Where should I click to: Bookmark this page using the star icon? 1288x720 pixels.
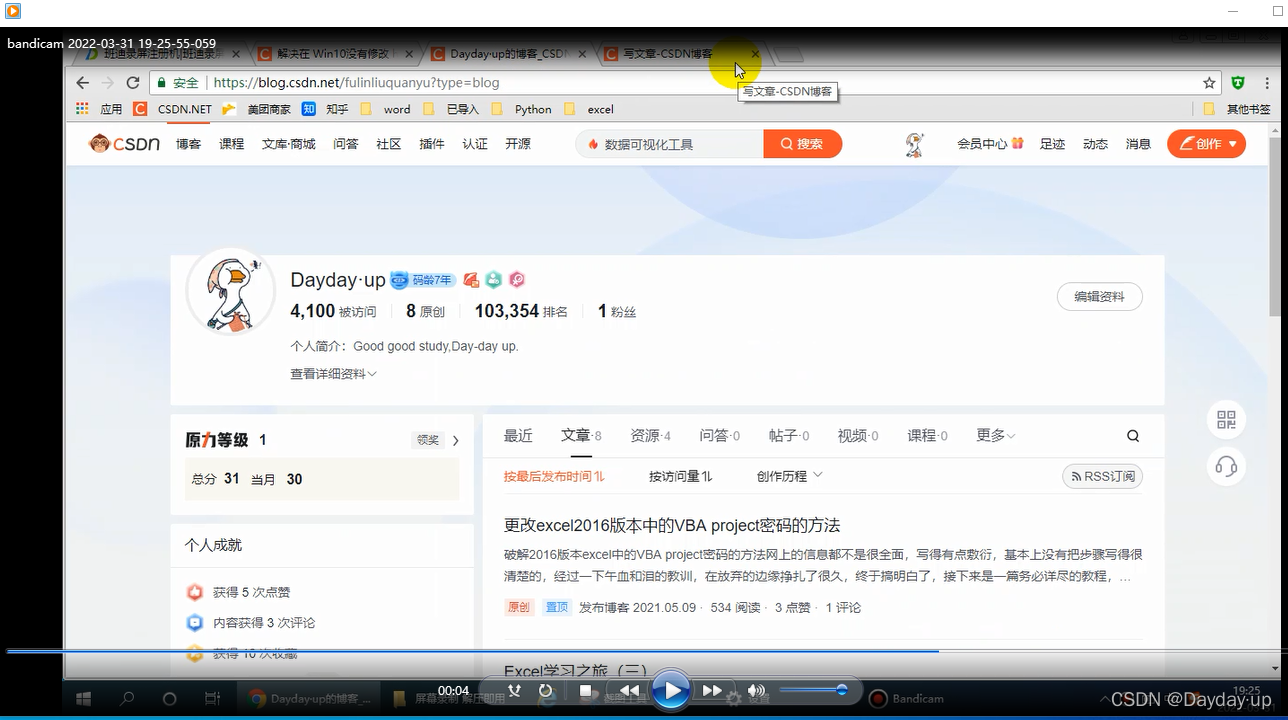pyautogui.click(x=1209, y=83)
